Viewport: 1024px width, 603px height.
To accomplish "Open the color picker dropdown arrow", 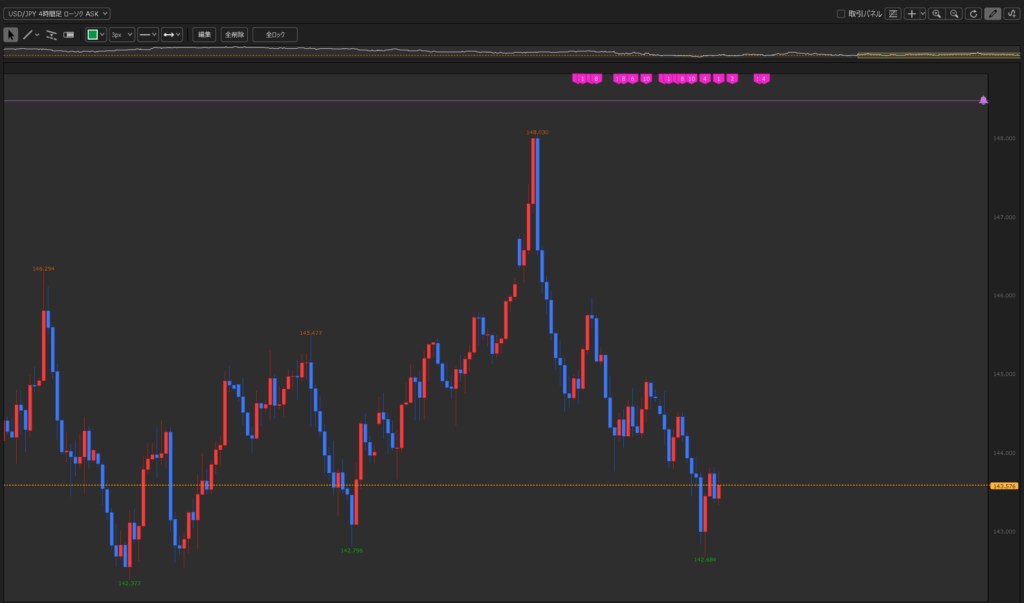I will (102, 35).
